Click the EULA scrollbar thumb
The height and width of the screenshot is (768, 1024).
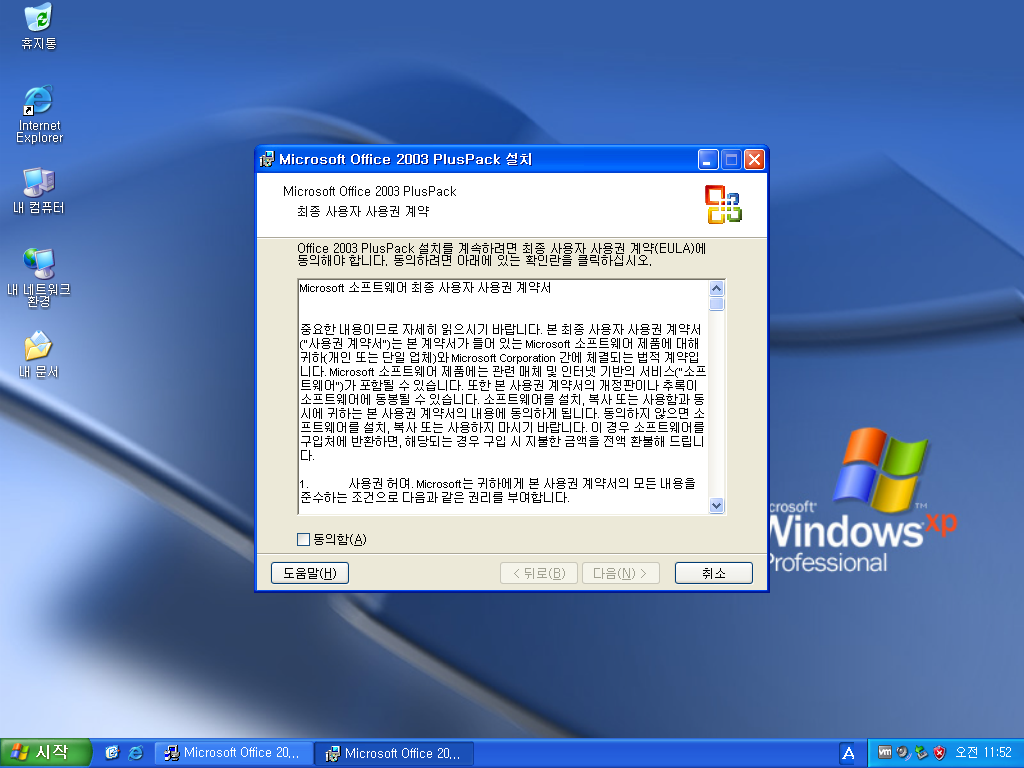(x=716, y=304)
